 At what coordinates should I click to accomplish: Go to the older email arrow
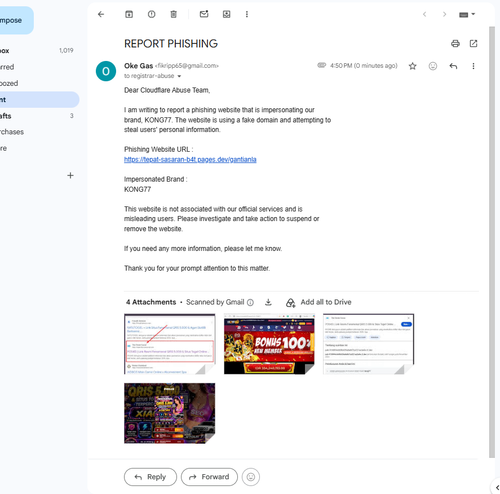click(444, 14)
